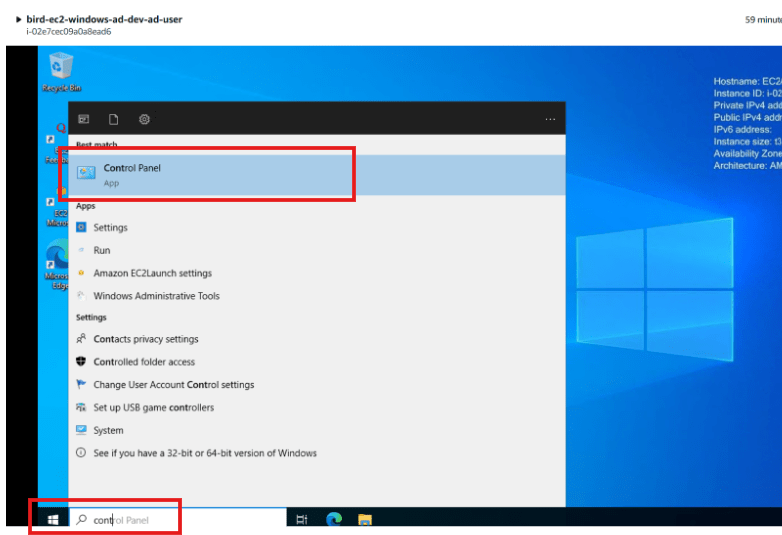The image size is (782, 535).
Task: Open Settings app from Apps results
Action: (317, 227)
